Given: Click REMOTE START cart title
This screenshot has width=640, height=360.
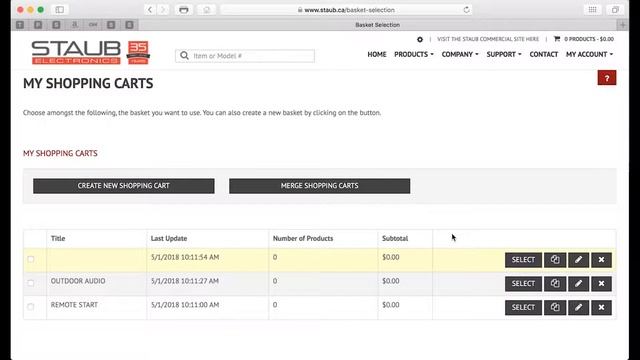Looking at the screenshot, I should pos(74,304).
